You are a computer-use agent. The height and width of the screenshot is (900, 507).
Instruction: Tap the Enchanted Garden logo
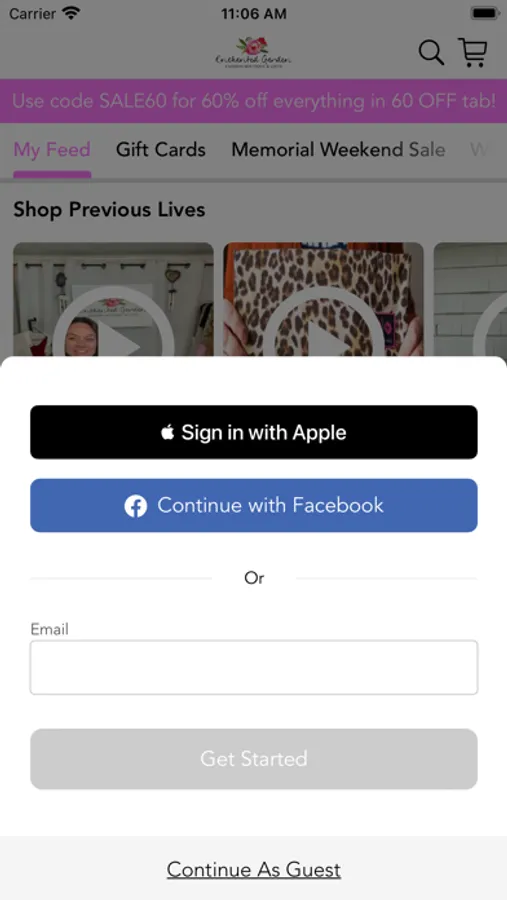click(253, 53)
